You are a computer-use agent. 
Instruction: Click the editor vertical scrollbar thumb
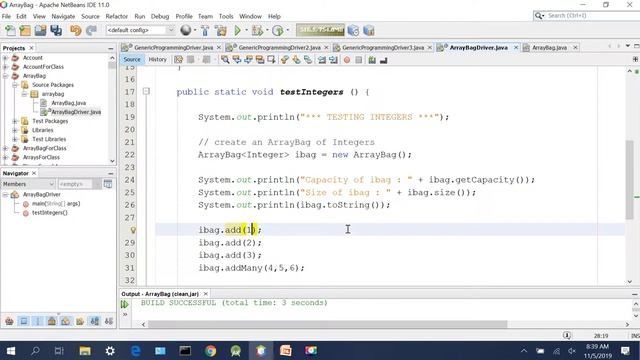pyautogui.click(x=629, y=180)
